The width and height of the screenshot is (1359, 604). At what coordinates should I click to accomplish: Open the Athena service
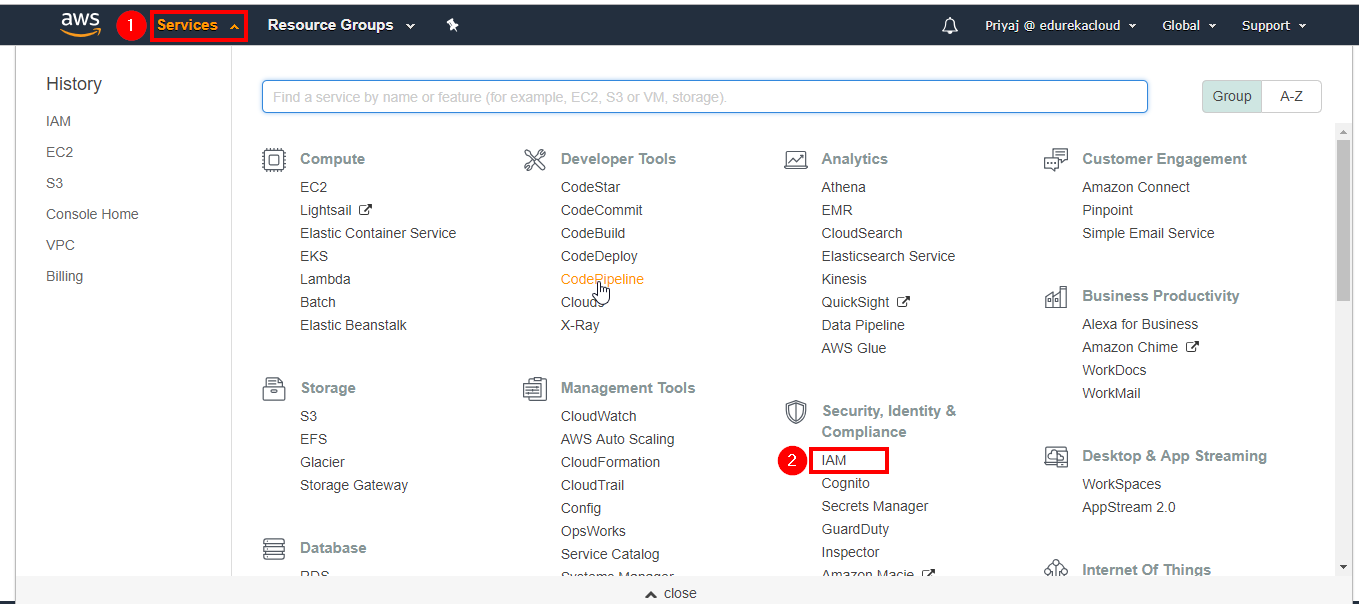(843, 187)
